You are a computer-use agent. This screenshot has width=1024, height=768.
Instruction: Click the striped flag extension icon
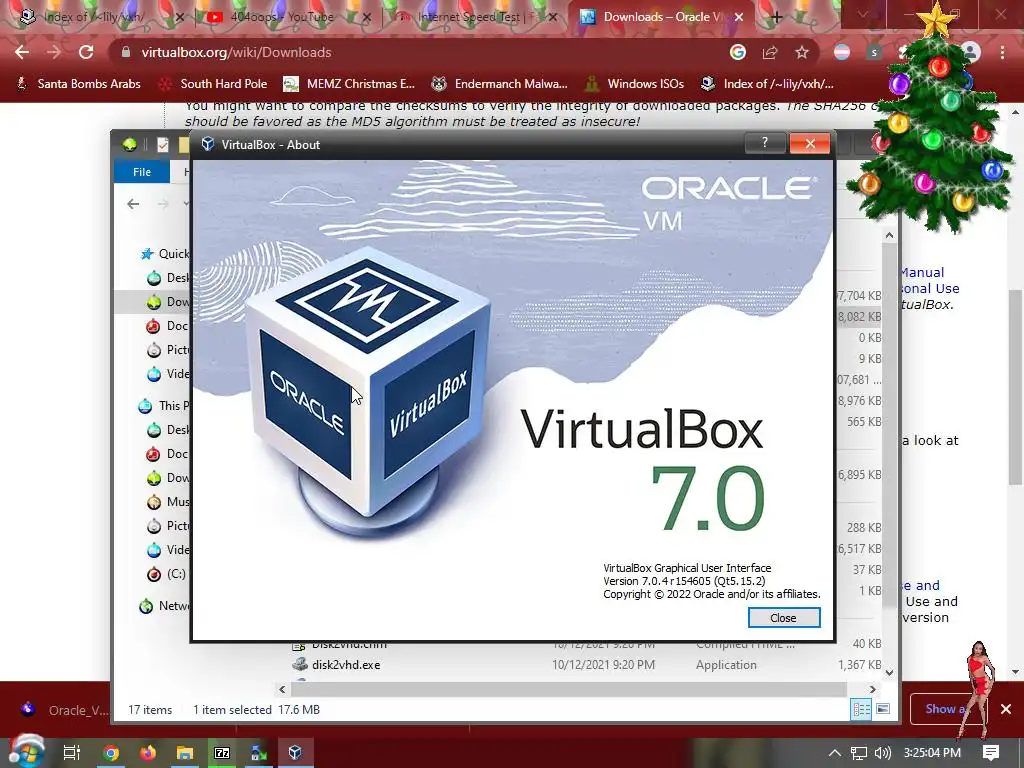click(x=842, y=52)
